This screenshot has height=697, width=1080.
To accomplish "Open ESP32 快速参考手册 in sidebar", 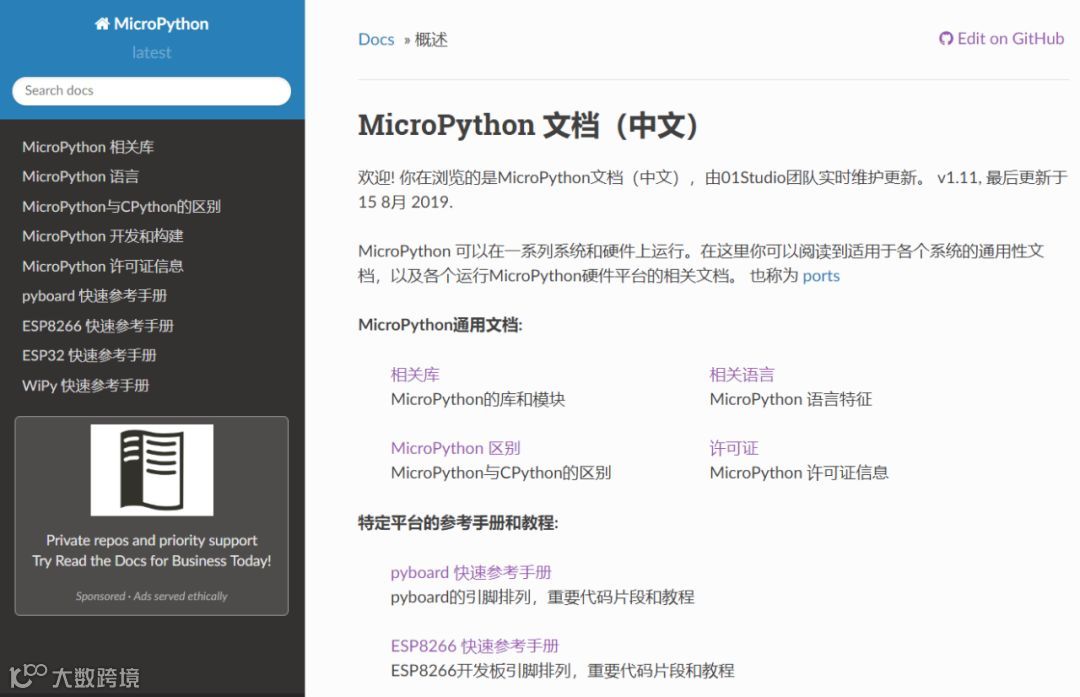I will coord(90,355).
